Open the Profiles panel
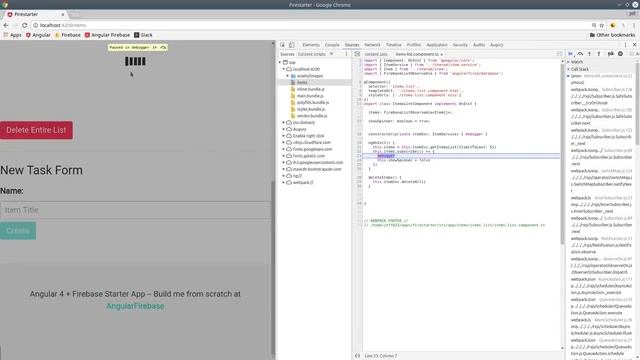Screen dimensions: 640x360 tap(414, 45)
